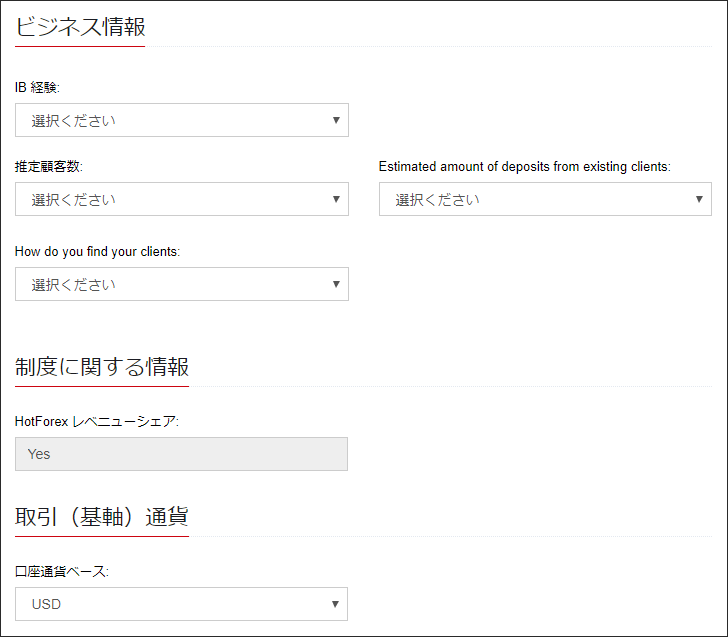Expand the Estimated amount of deposits dropdown
728x637 pixels.
[x=544, y=199]
